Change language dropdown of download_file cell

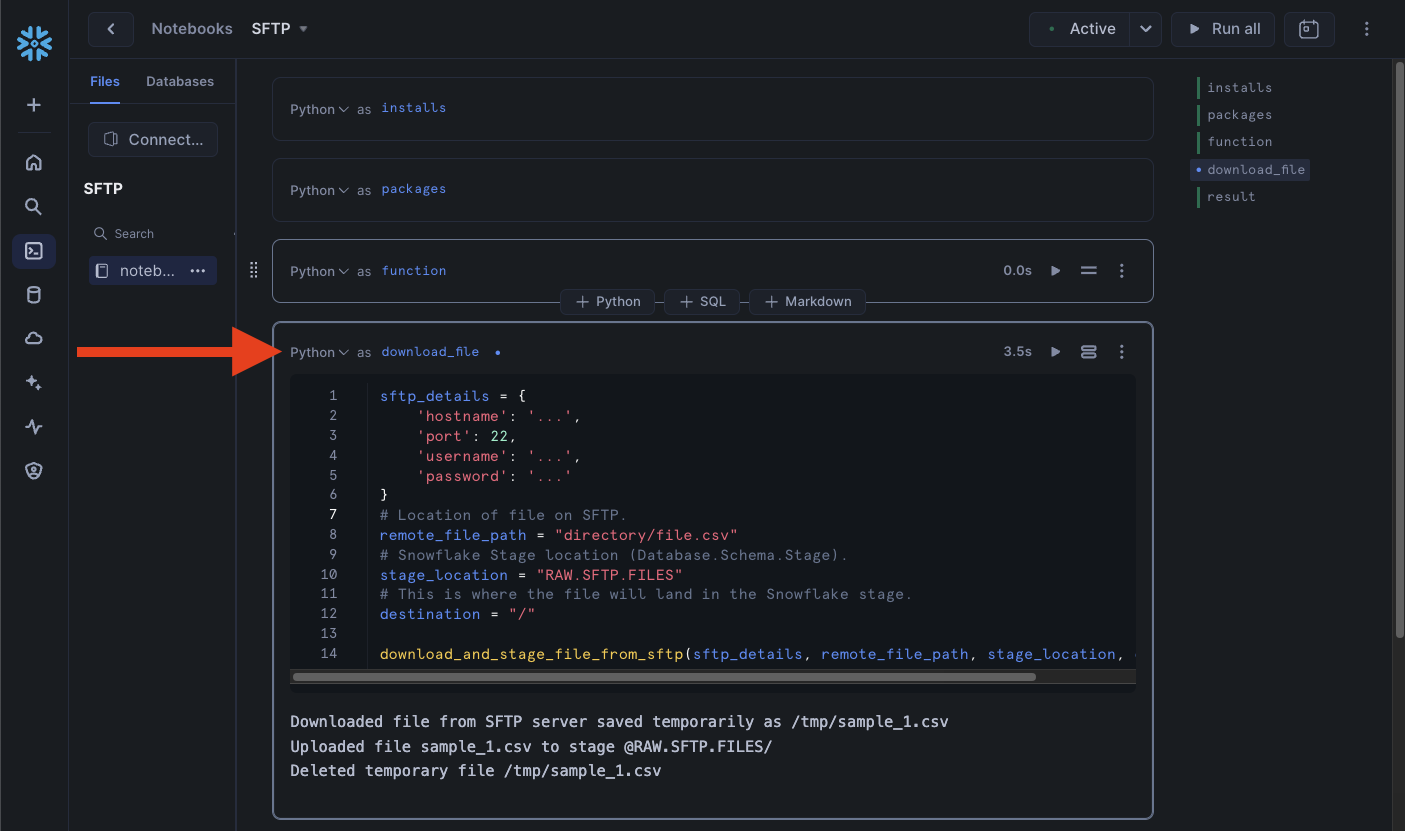point(319,353)
